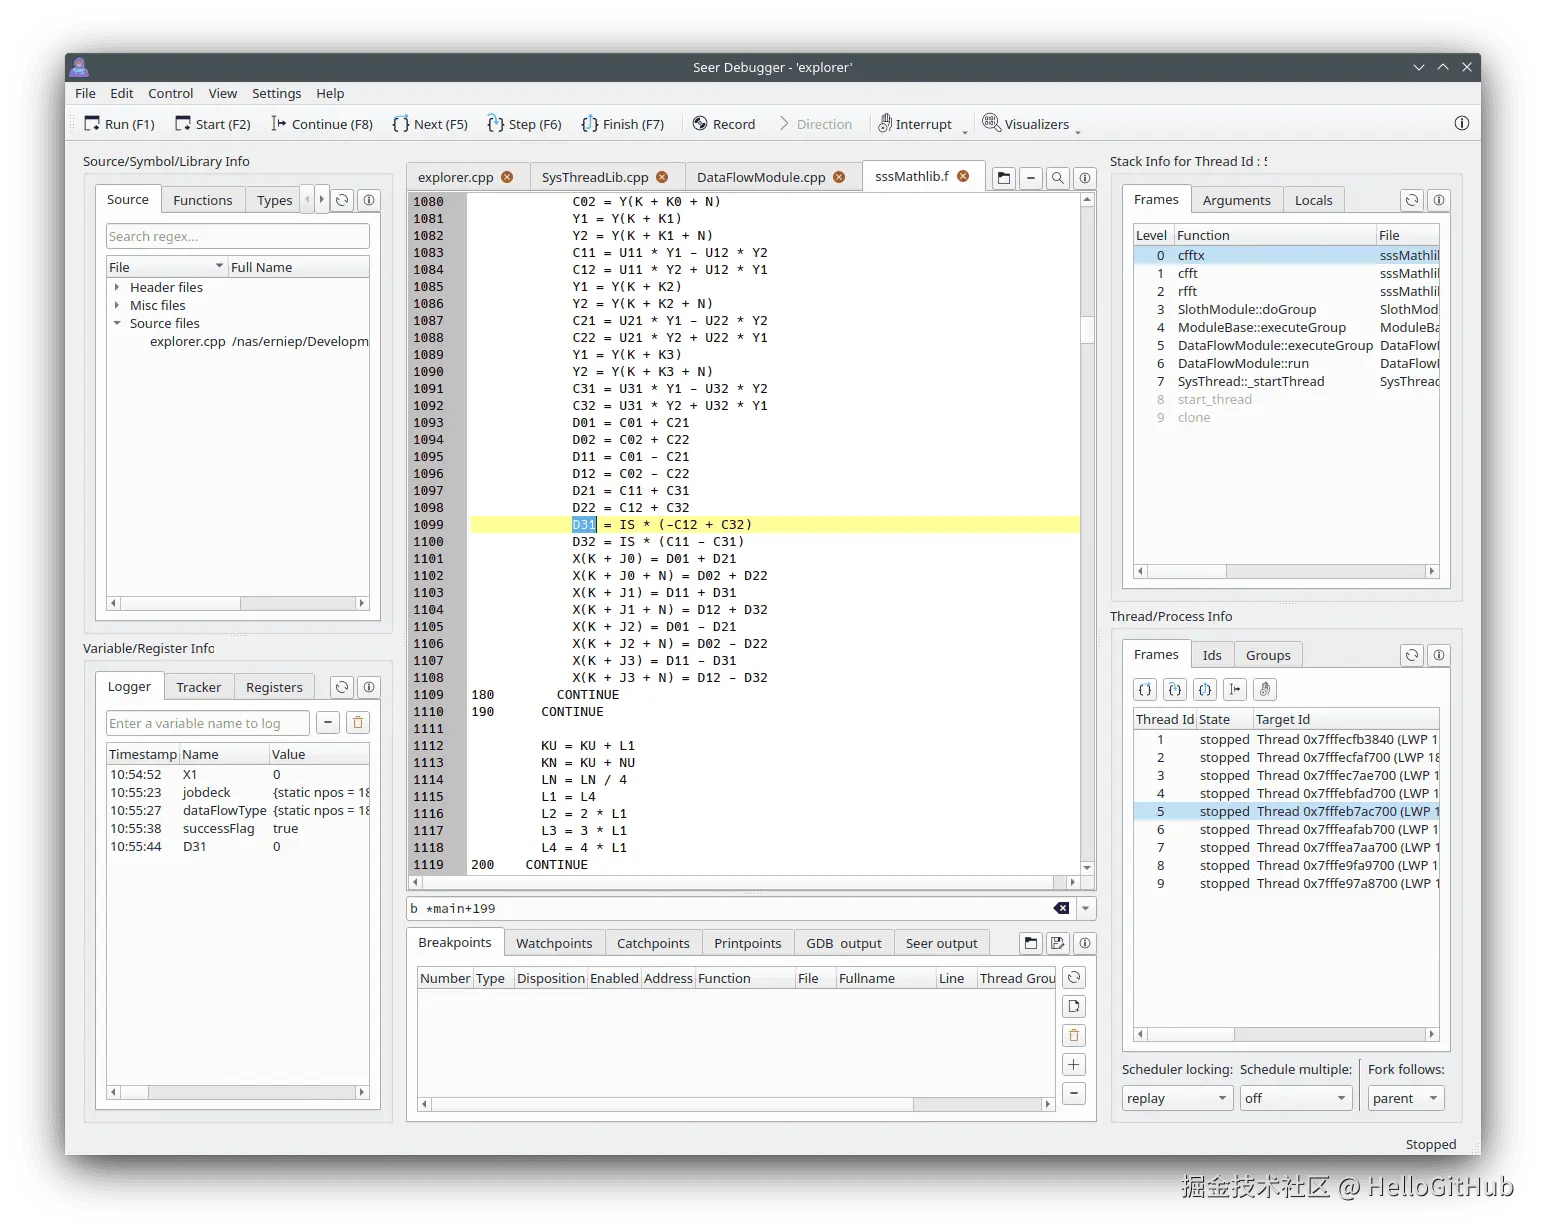Image resolution: width=1546 pixels, height=1232 pixels.
Task: Finish current function with Finish (F7)
Action: pyautogui.click(x=622, y=124)
